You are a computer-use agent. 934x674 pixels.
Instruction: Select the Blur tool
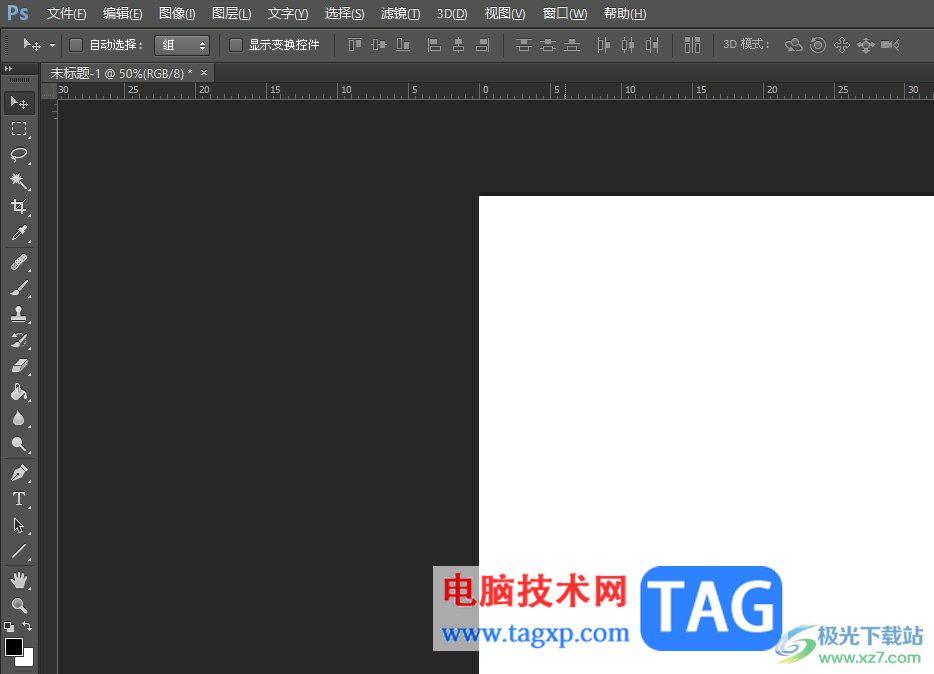[19, 418]
